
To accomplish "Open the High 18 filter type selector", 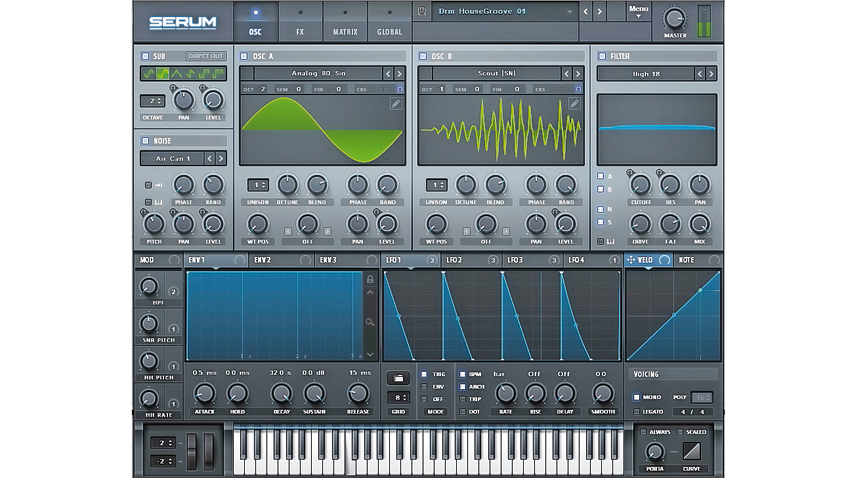I will [646, 74].
